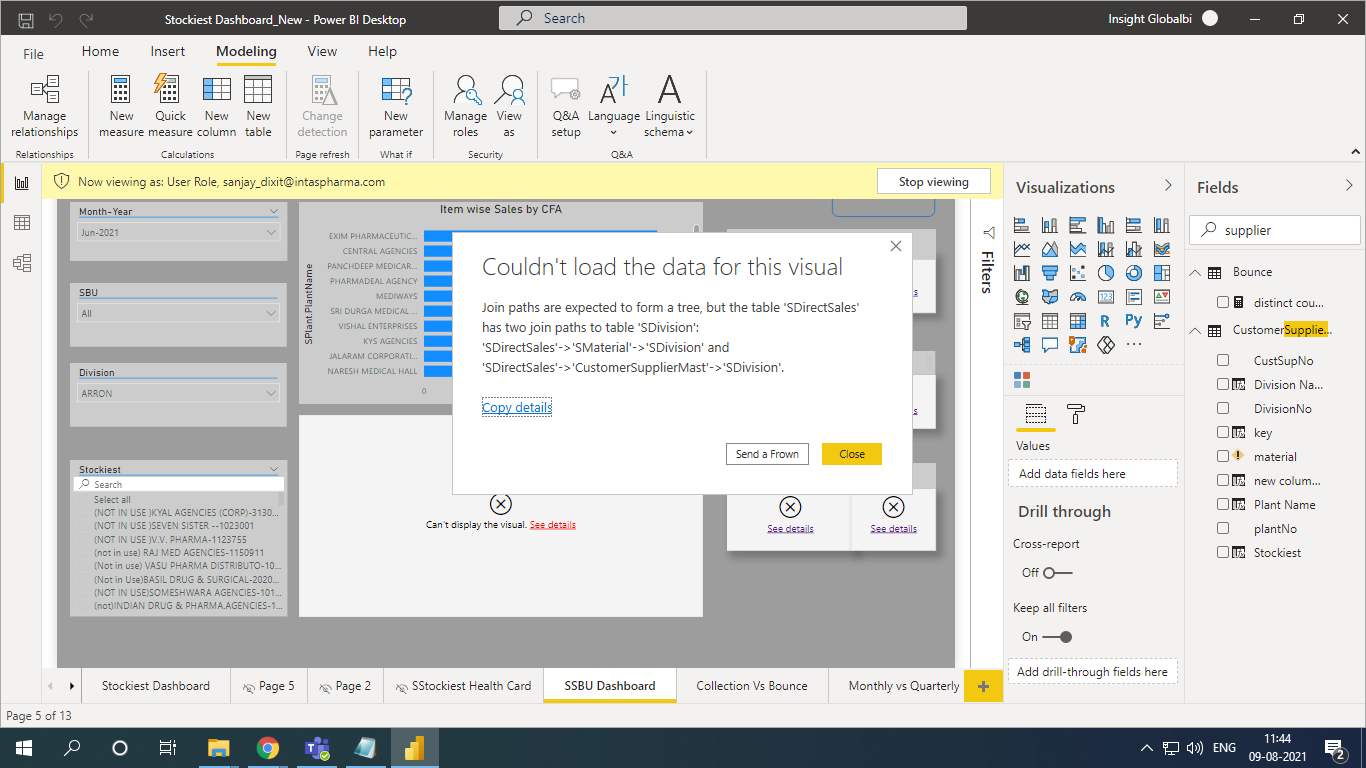This screenshot has height=768, width=1366.
Task: Click Copy details link in error dialog
Action: [517, 408]
